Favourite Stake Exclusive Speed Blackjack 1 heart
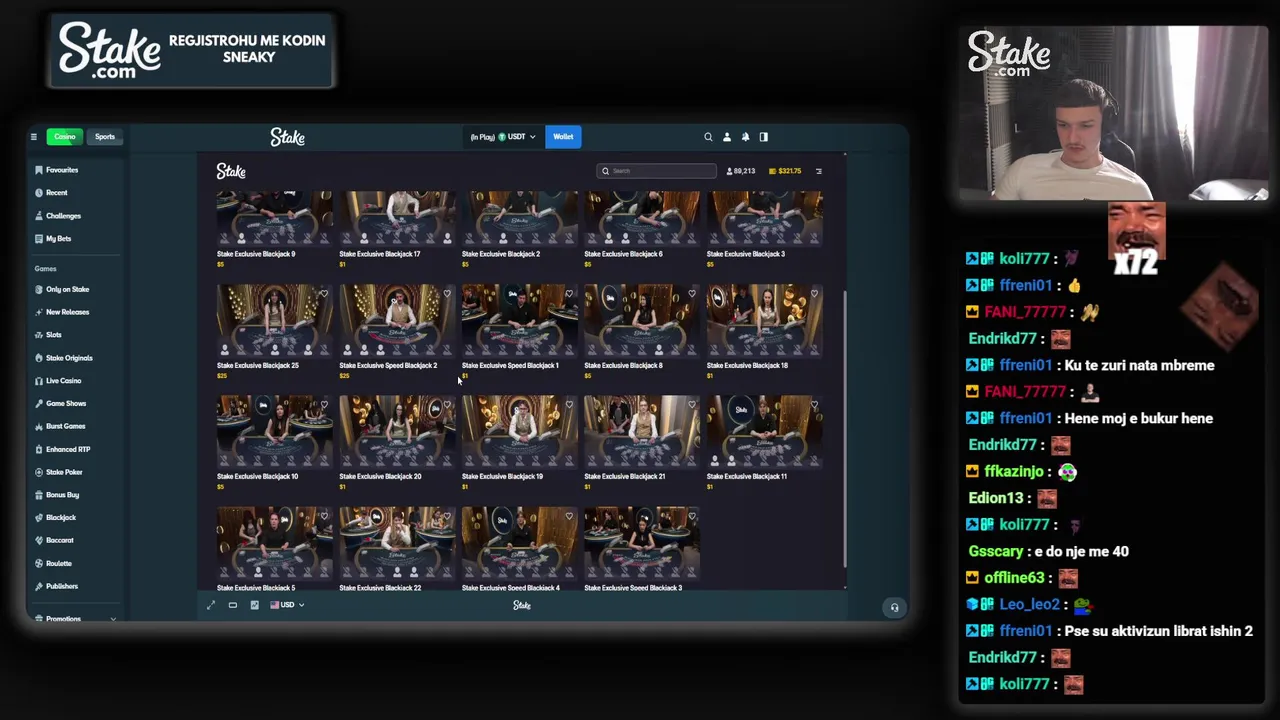 click(x=569, y=294)
